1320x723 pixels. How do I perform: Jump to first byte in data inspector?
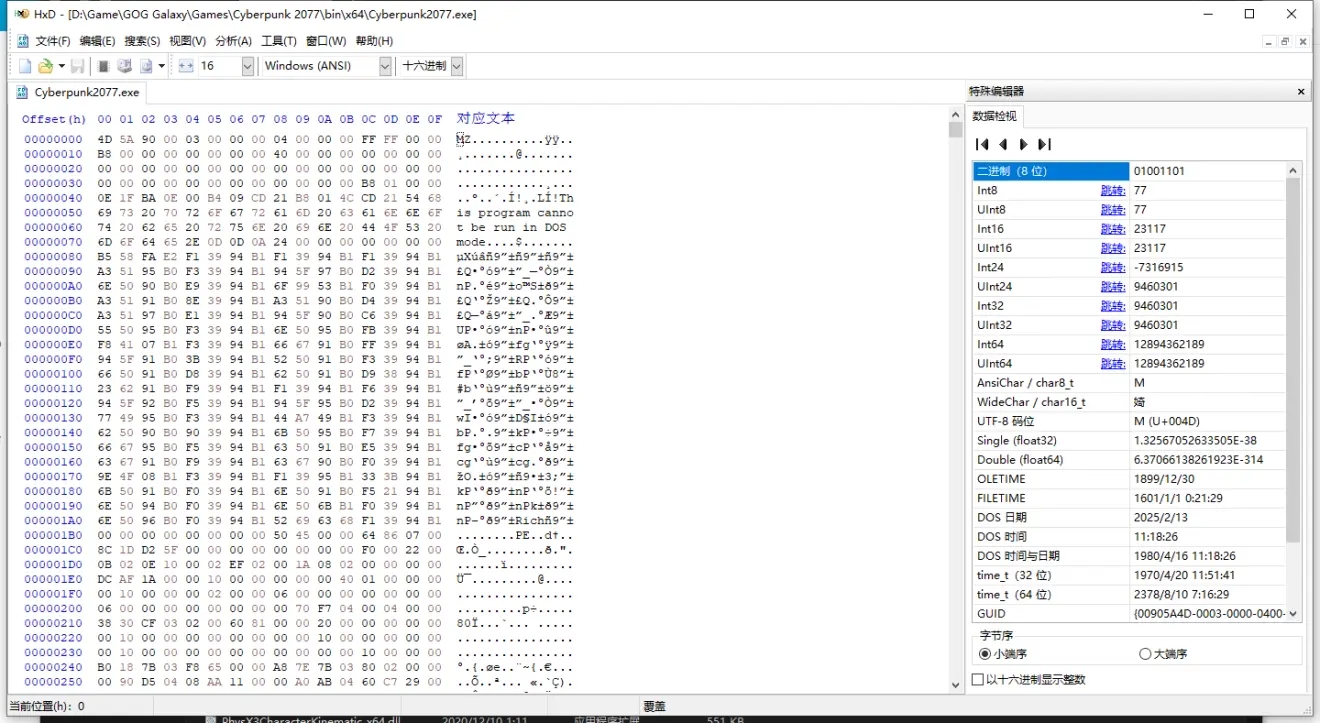982,144
